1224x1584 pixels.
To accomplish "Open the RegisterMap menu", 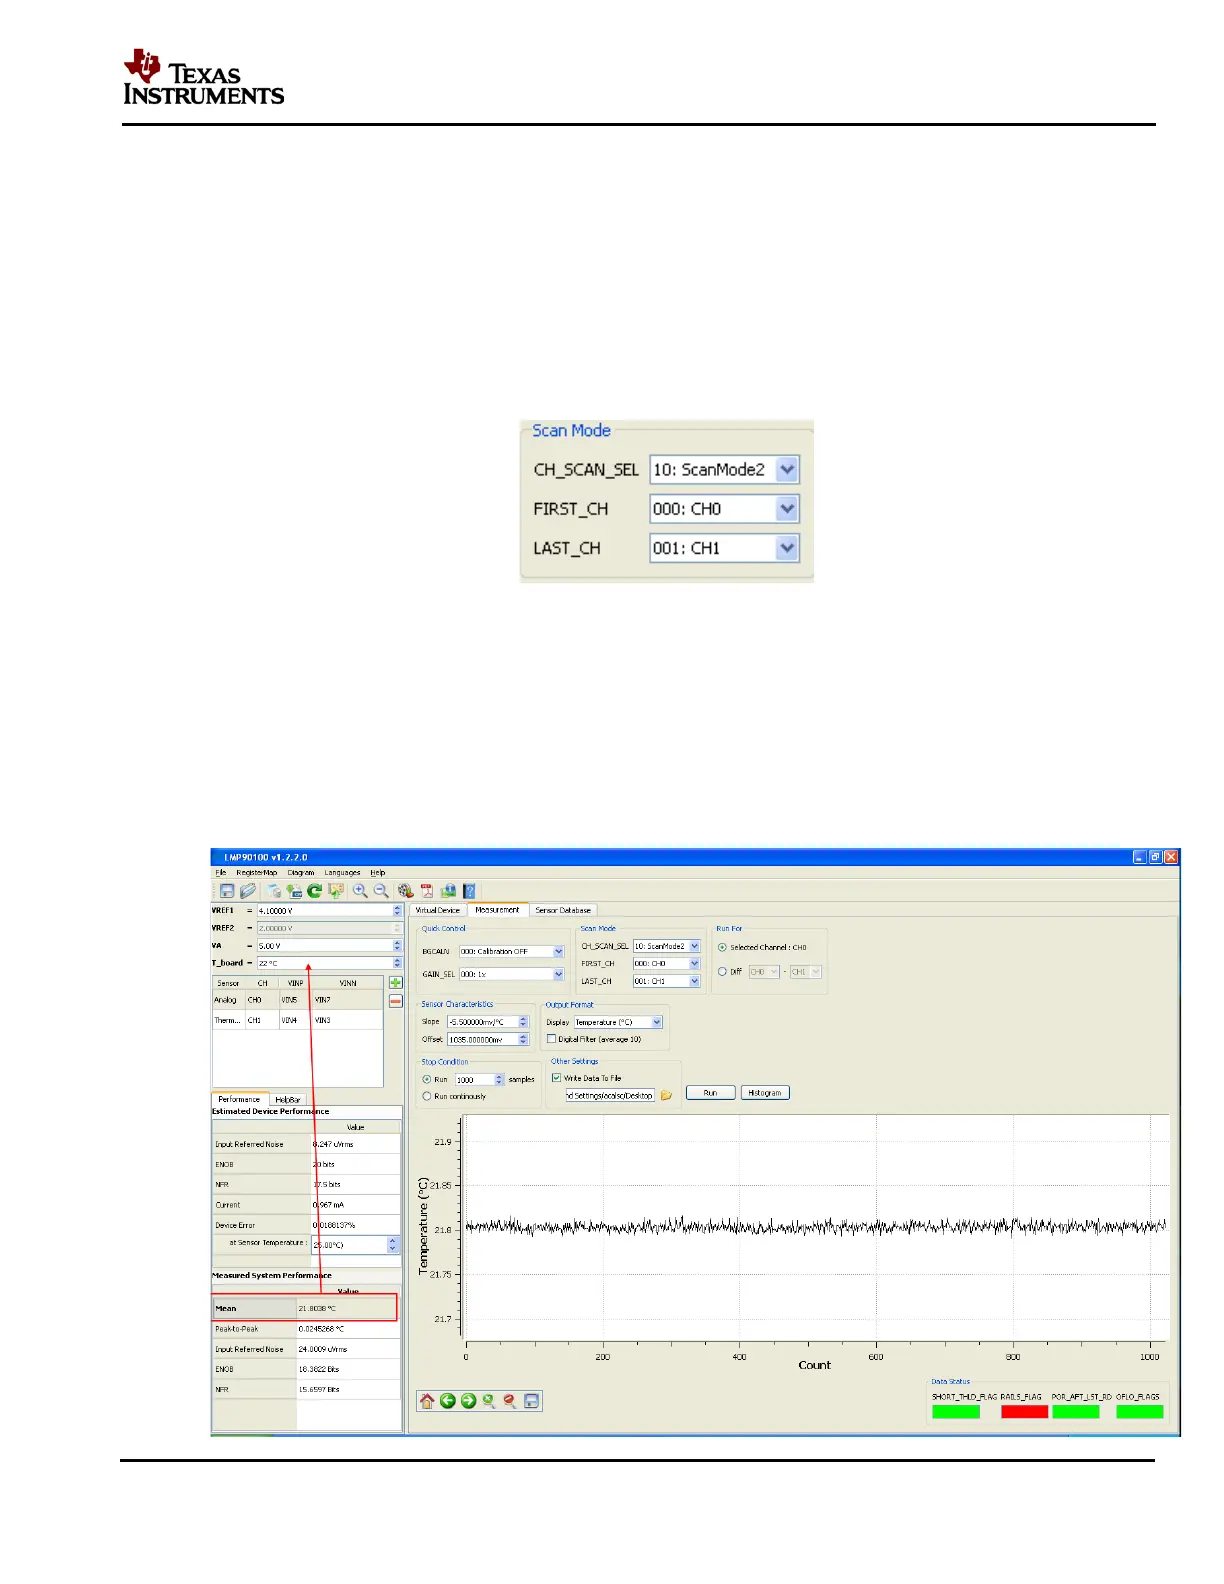I will click(256, 873).
